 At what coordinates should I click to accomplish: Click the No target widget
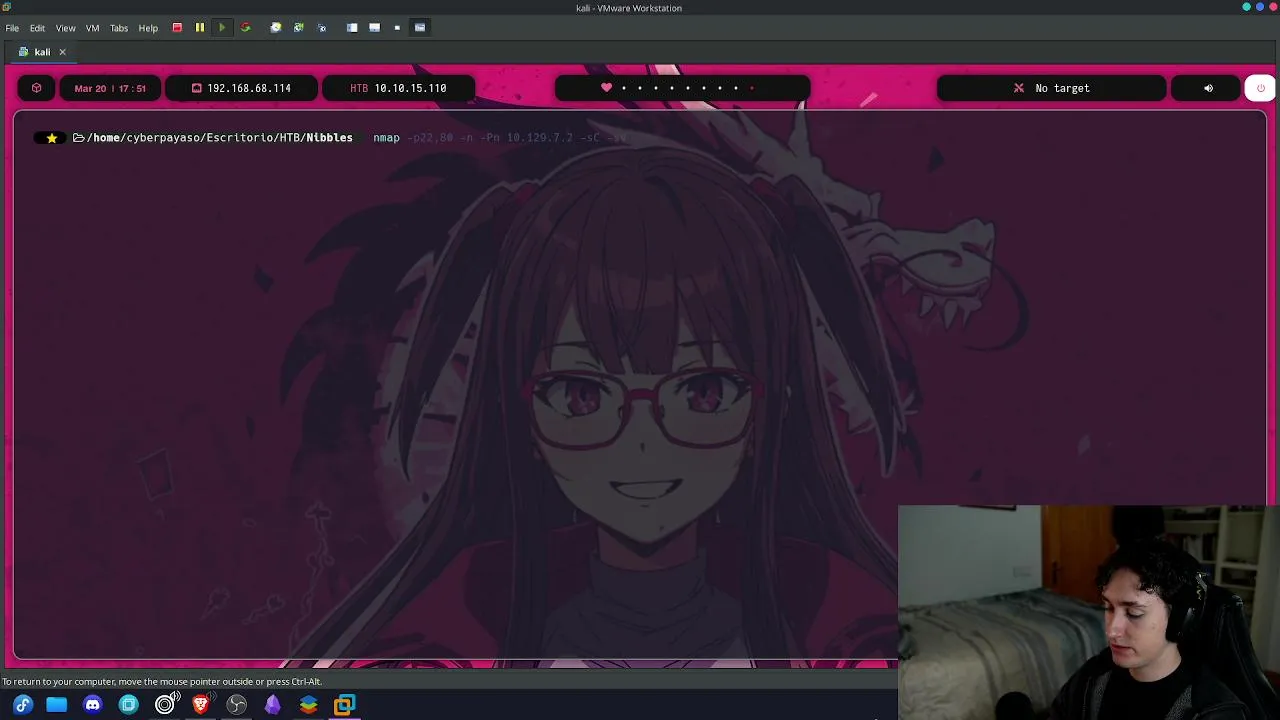(x=1051, y=88)
